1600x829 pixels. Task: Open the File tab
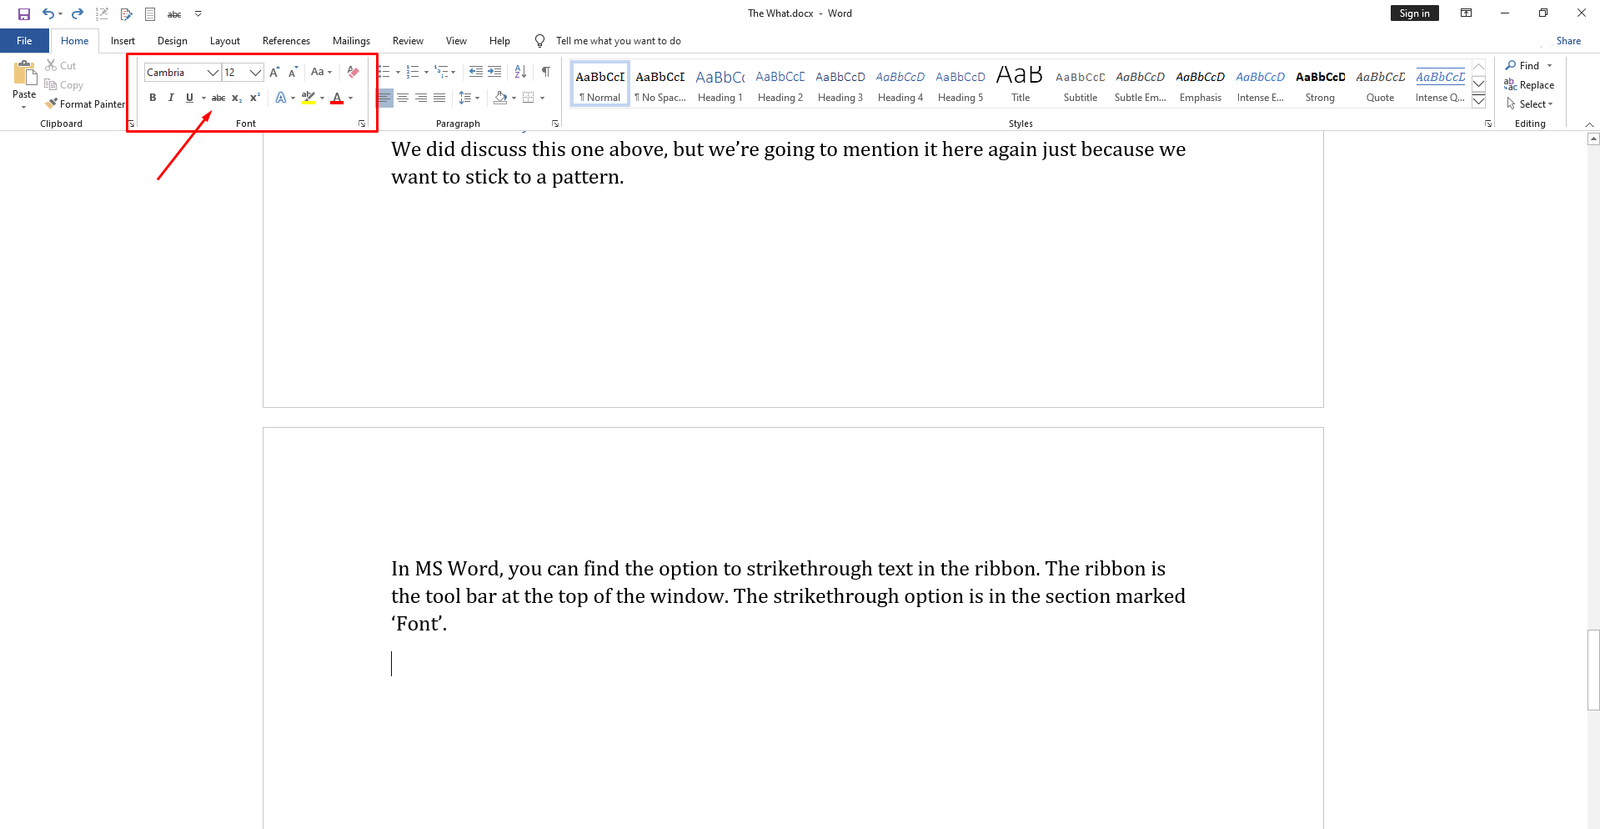(x=24, y=41)
